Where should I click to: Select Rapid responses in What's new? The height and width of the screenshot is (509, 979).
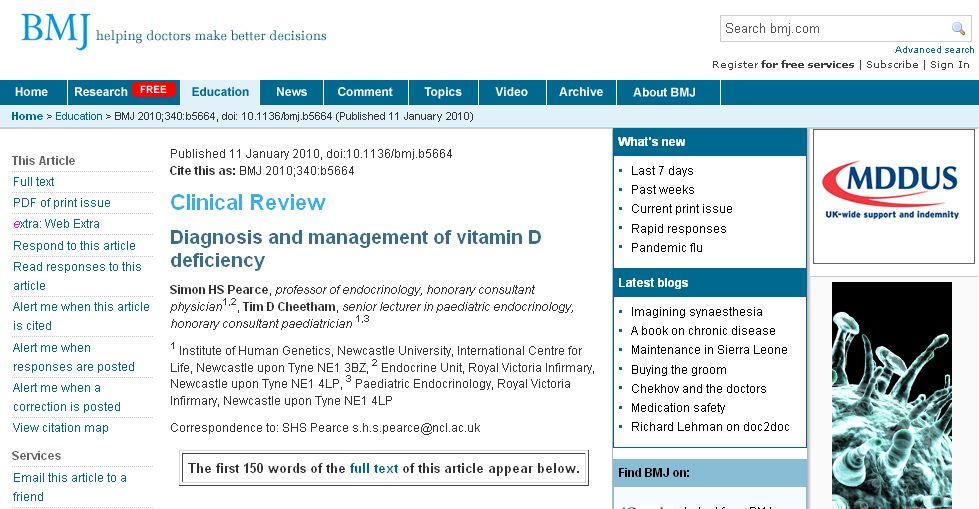pos(678,229)
